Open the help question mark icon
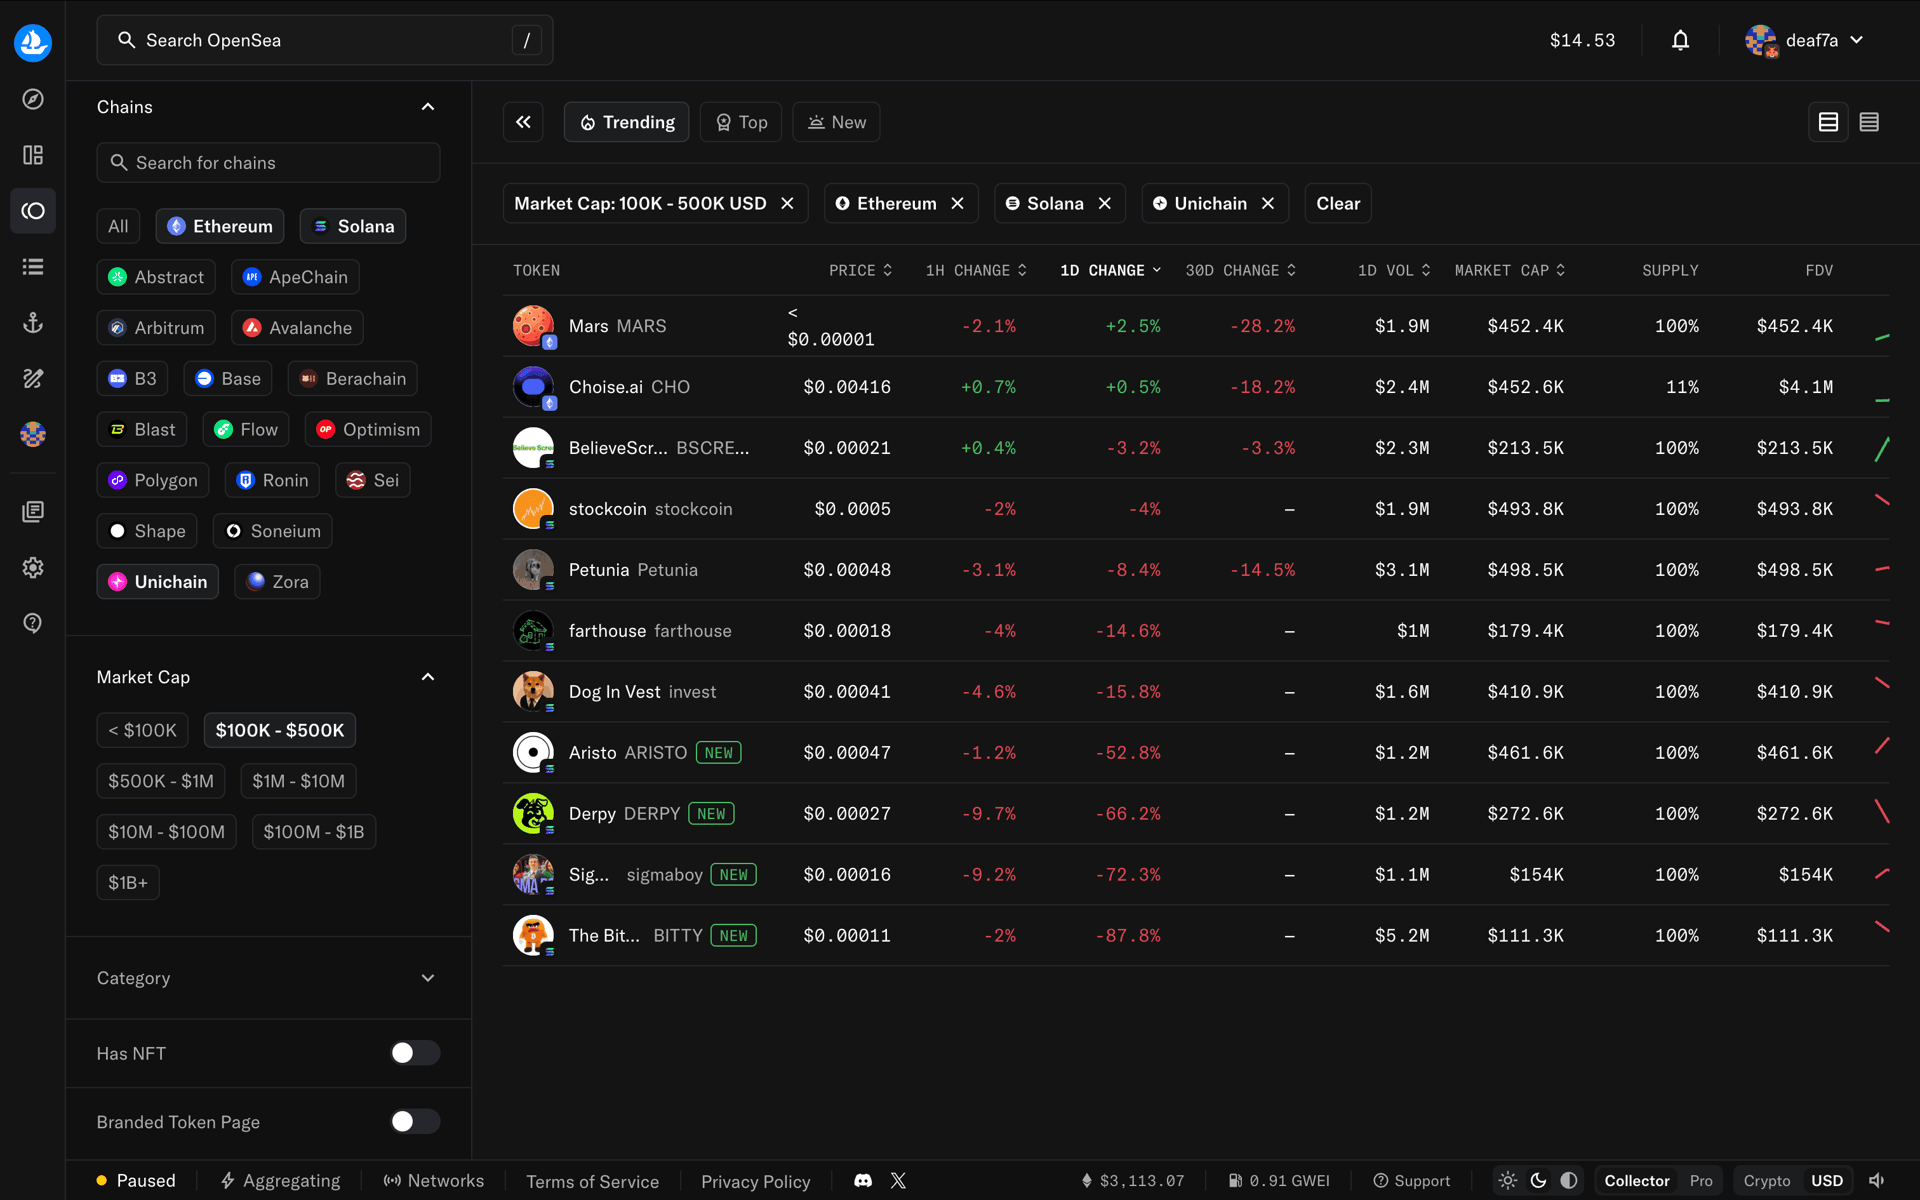 tap(33, 624)
